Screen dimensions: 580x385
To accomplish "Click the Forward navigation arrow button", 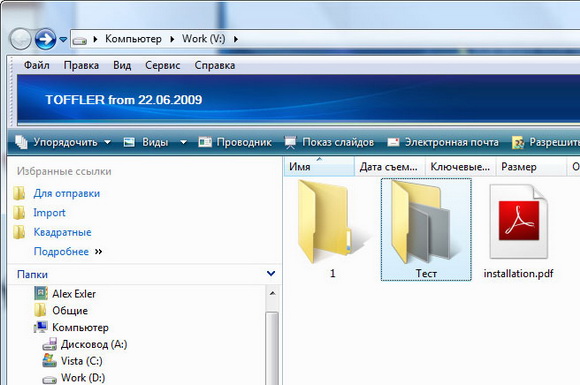I will [x=45, y=39].
